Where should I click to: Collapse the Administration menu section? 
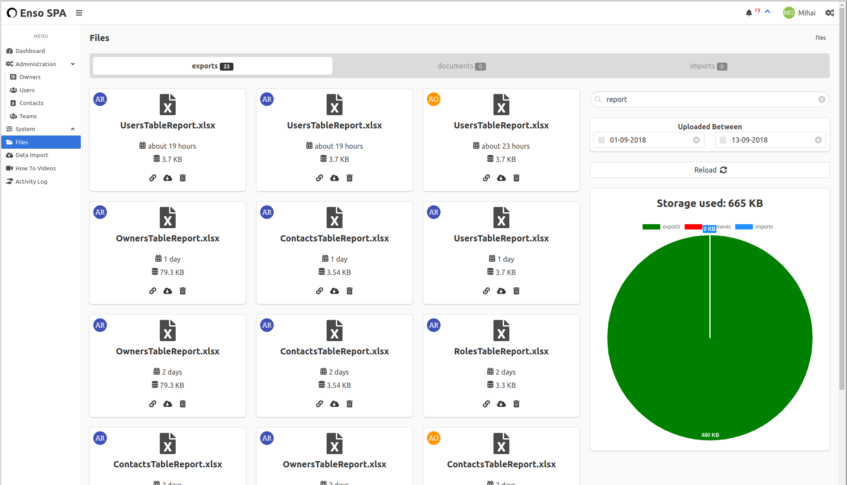coord(41,64)
